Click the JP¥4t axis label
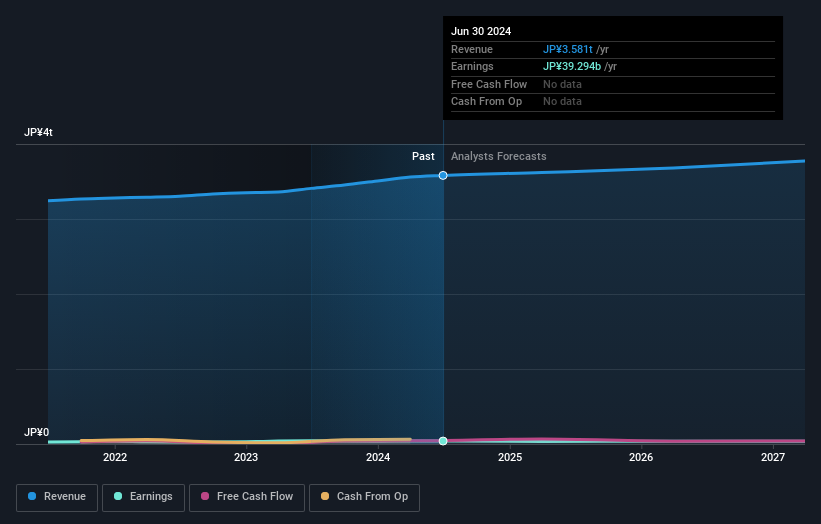This screenshot has height=524, width=821. click(x=38, y=132)
